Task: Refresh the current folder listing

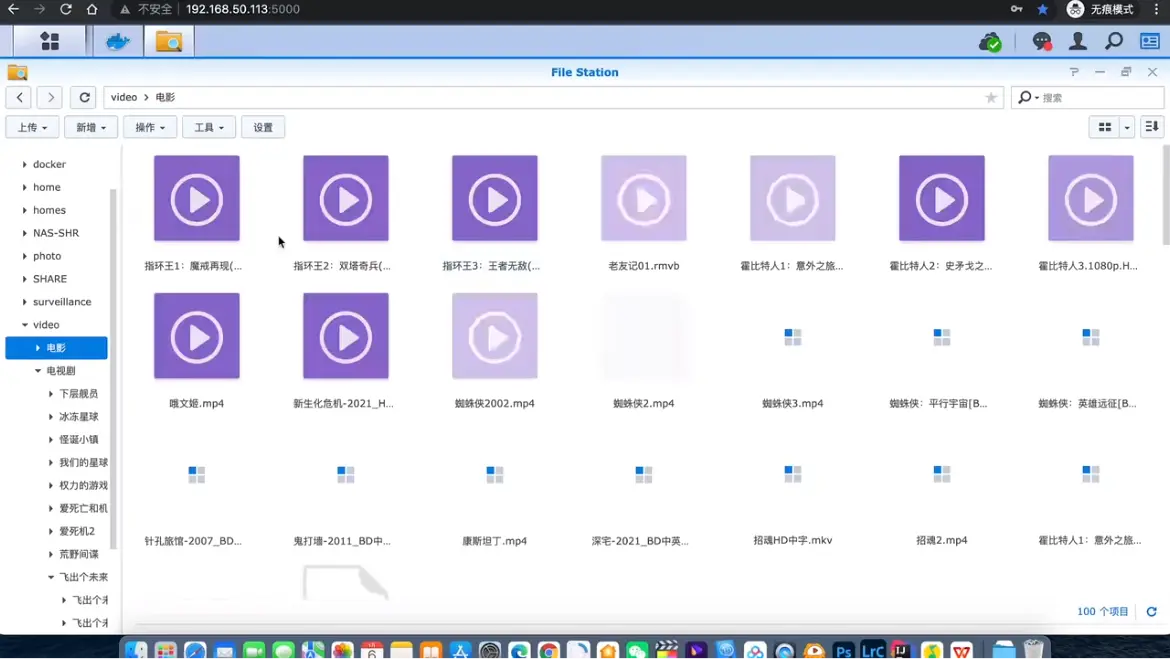Action: pyautogui.click(x=85, y=97)
